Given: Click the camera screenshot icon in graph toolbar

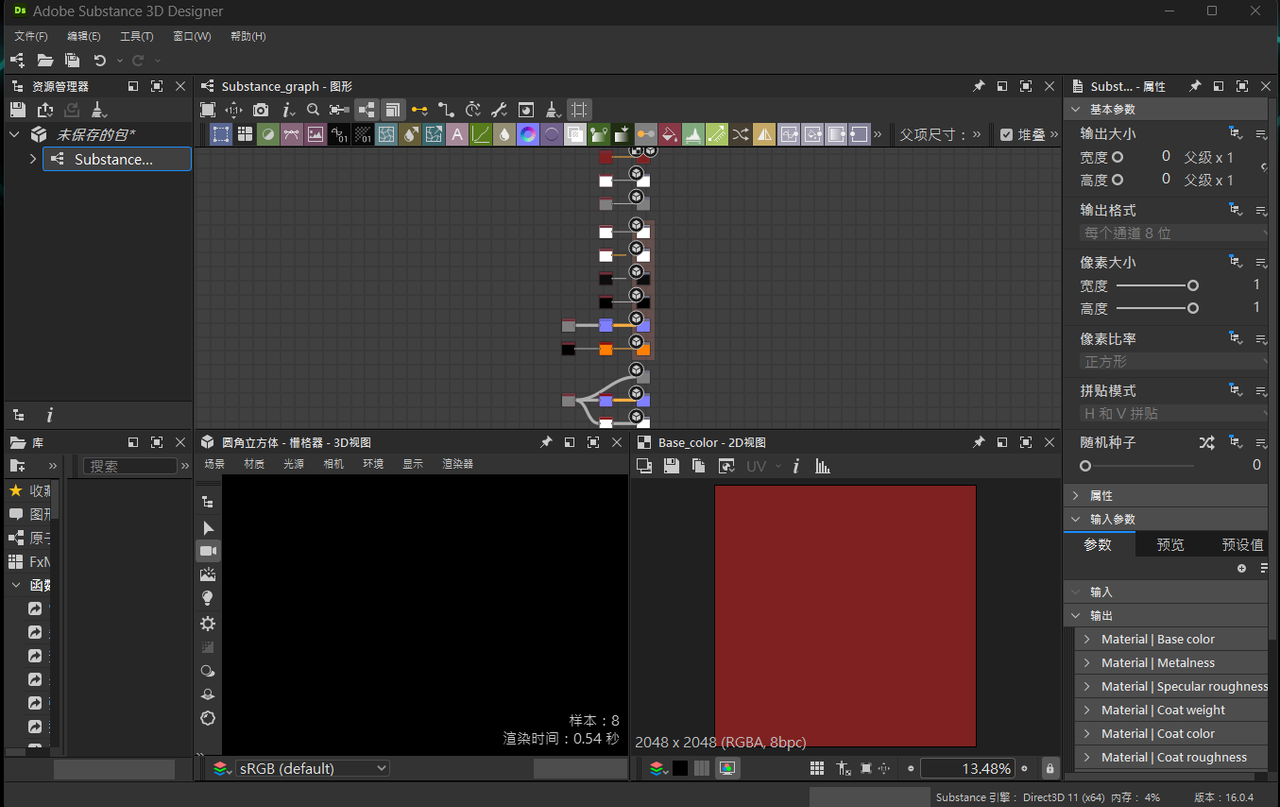Looking at the screenshot, I should (x=260, y=110).
